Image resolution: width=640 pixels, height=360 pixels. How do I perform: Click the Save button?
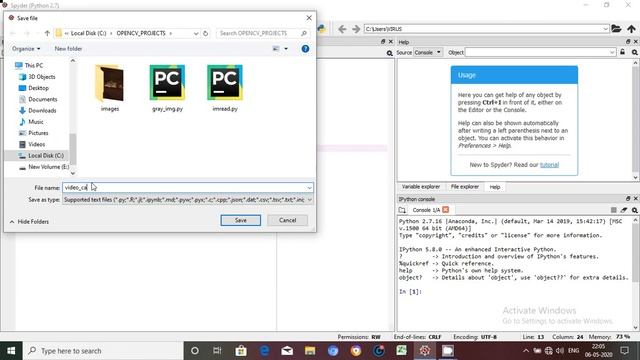tap(240, 220)
